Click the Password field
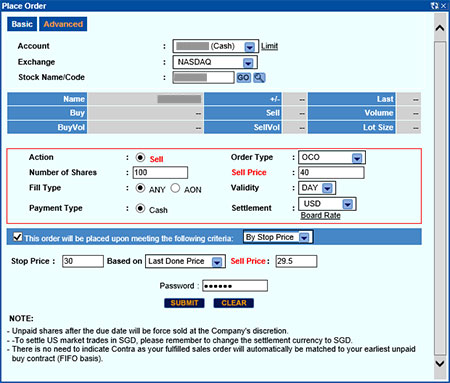This screenshot has width=450, height=383. [x=235, y=286]
